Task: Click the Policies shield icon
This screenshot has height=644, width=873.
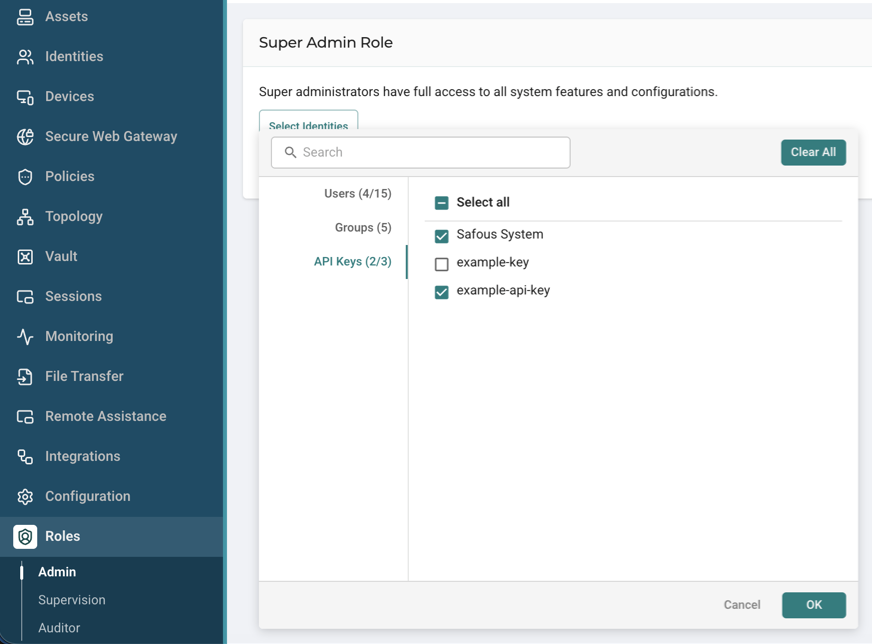Action: point(25,177)
